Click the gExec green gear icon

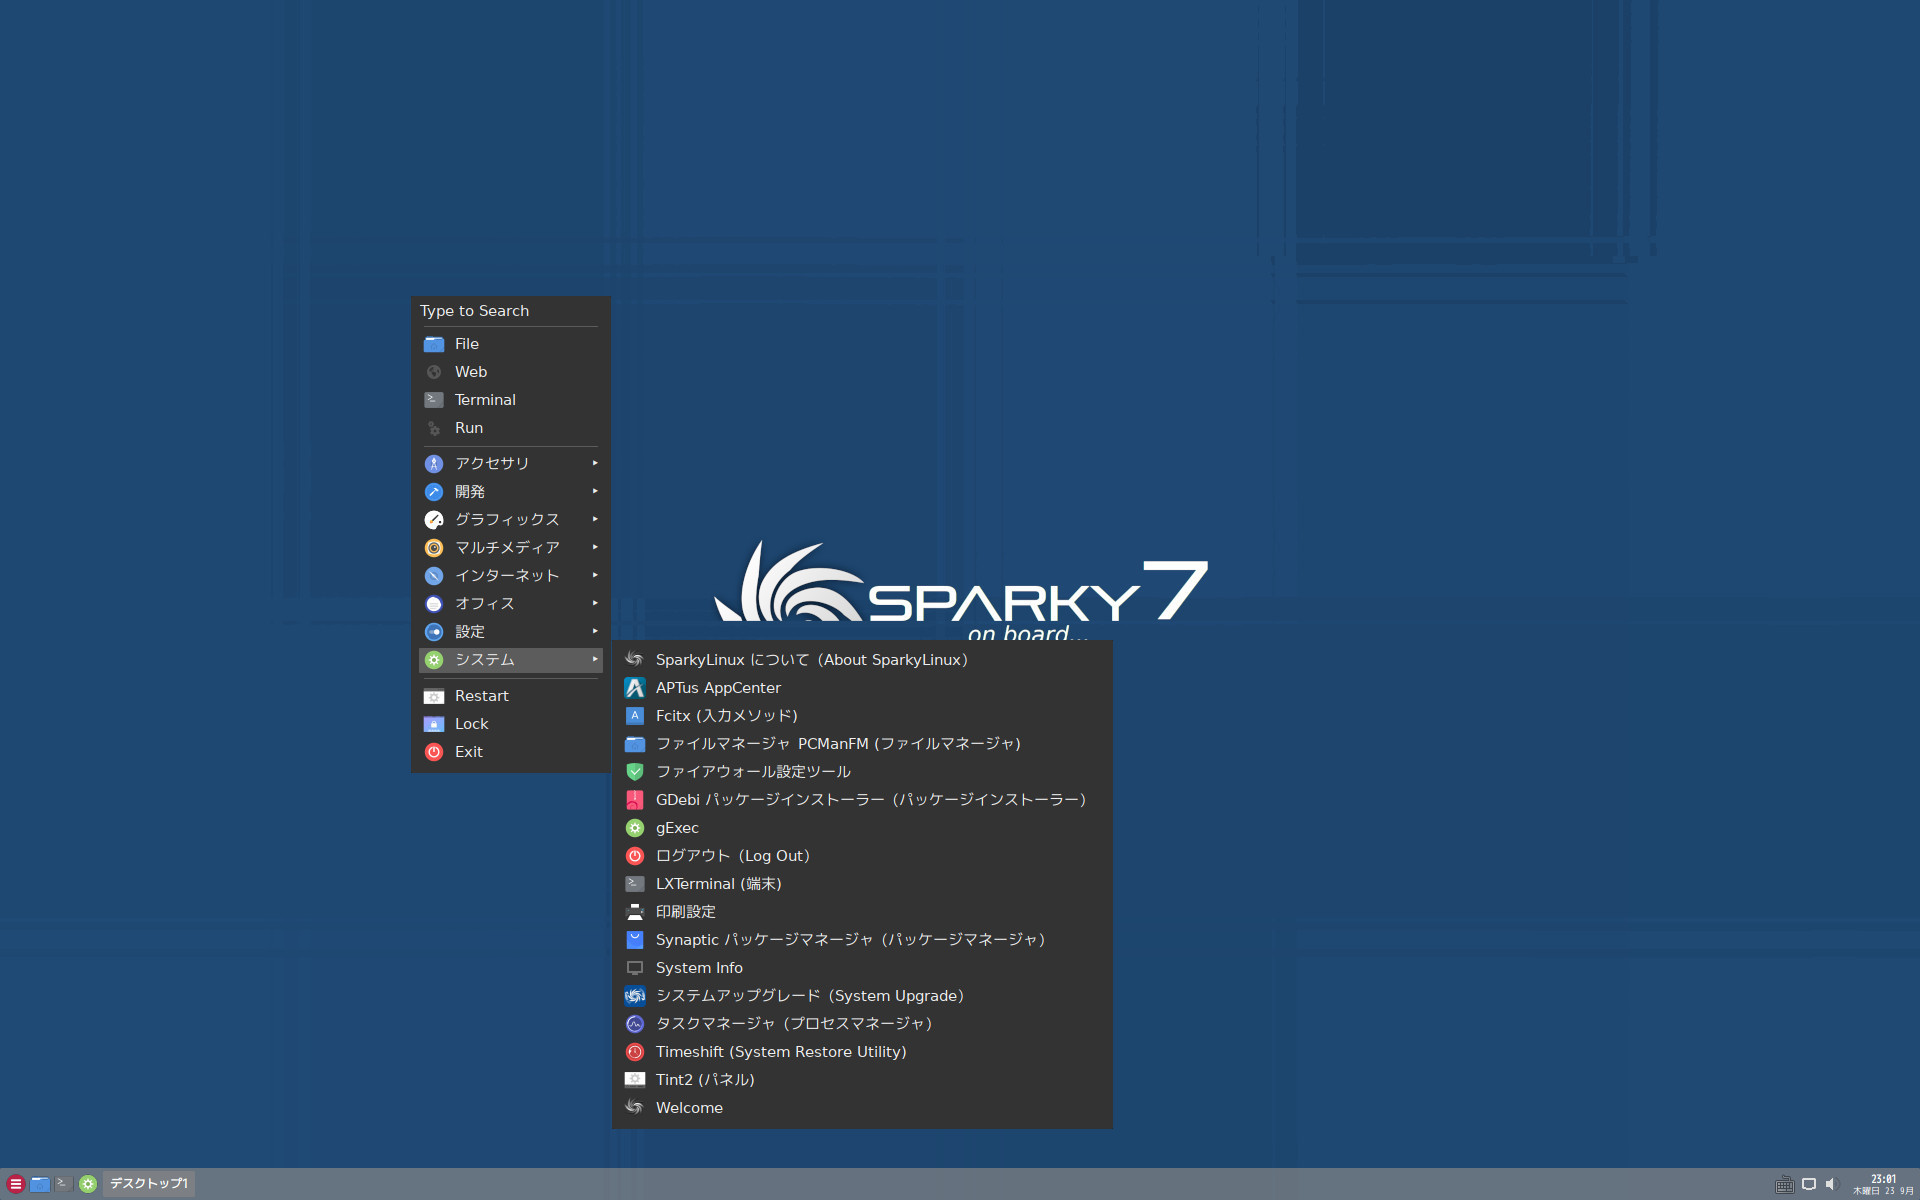click(x=635, y=828)
